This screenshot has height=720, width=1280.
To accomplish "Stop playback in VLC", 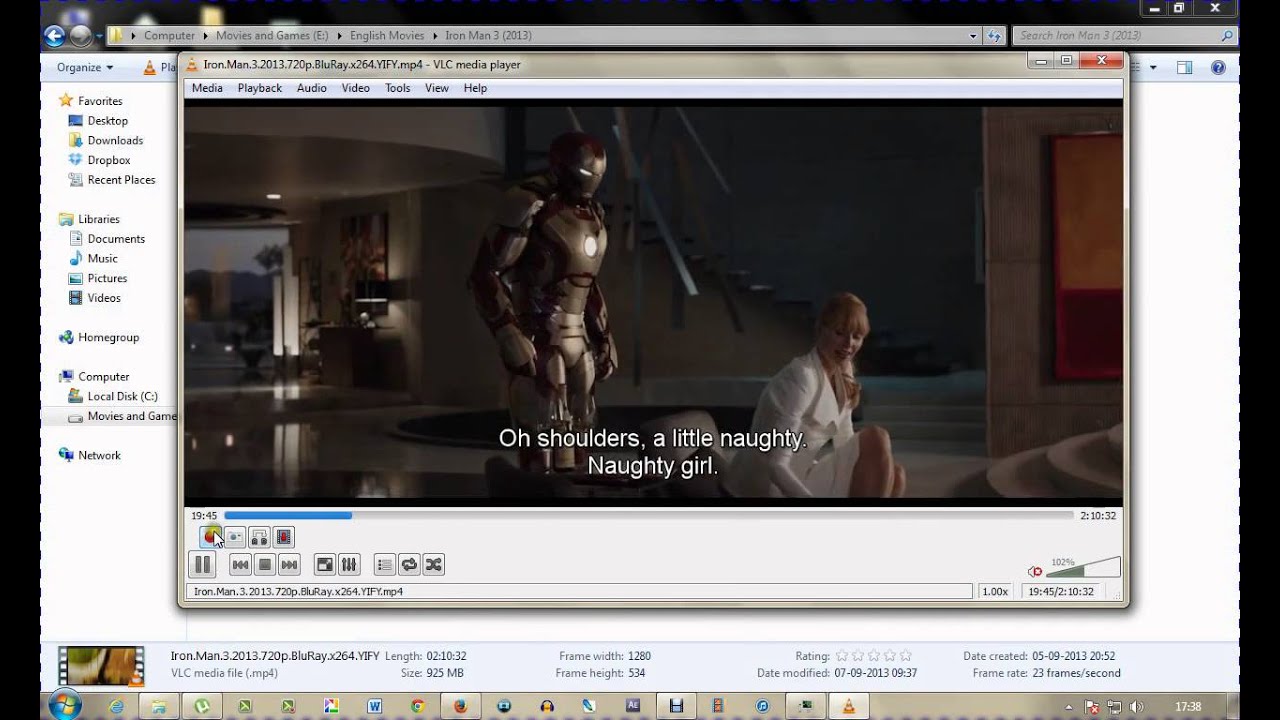I will [x=265, y=565].
